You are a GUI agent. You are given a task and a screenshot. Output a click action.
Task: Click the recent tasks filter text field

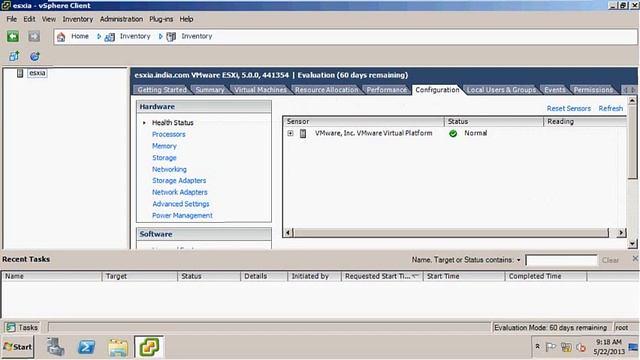pos(561,260)
